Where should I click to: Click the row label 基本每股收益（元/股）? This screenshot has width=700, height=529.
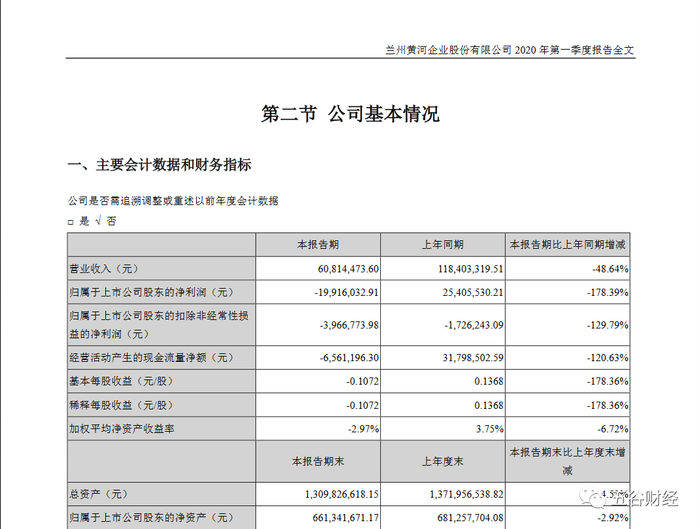[121, 381]
